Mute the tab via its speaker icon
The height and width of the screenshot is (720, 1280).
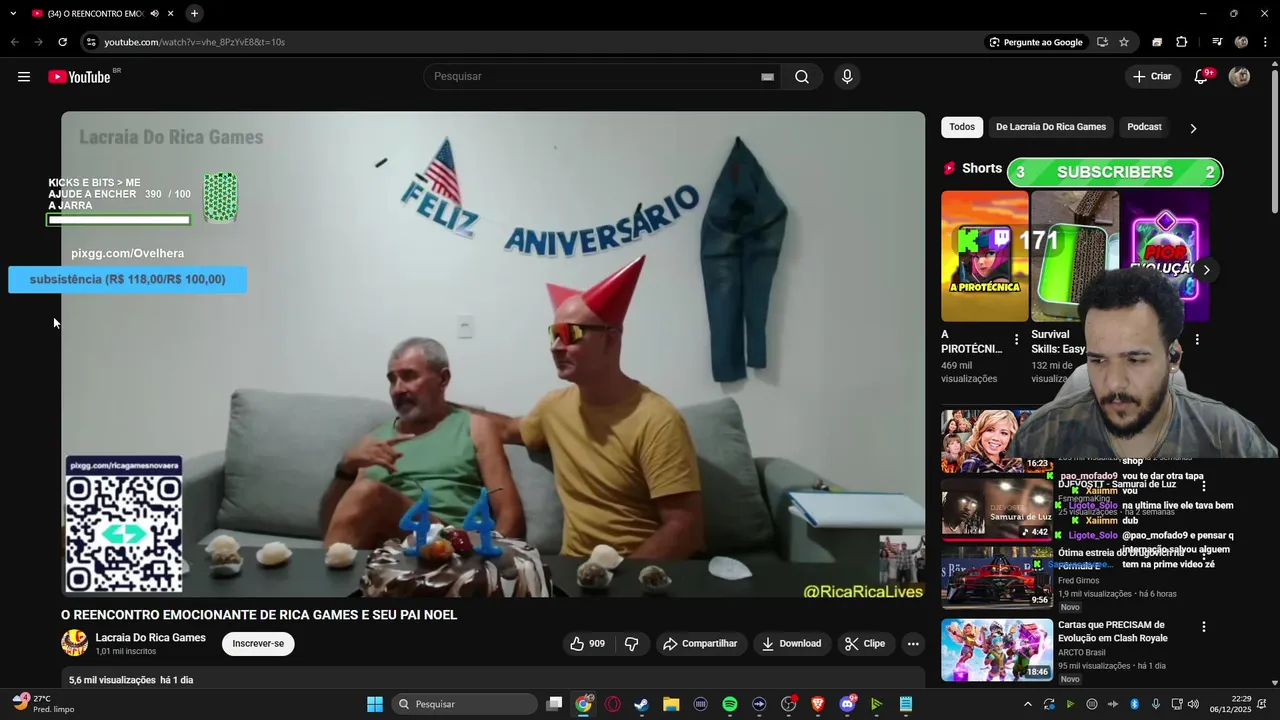click(x=154, y=13)
